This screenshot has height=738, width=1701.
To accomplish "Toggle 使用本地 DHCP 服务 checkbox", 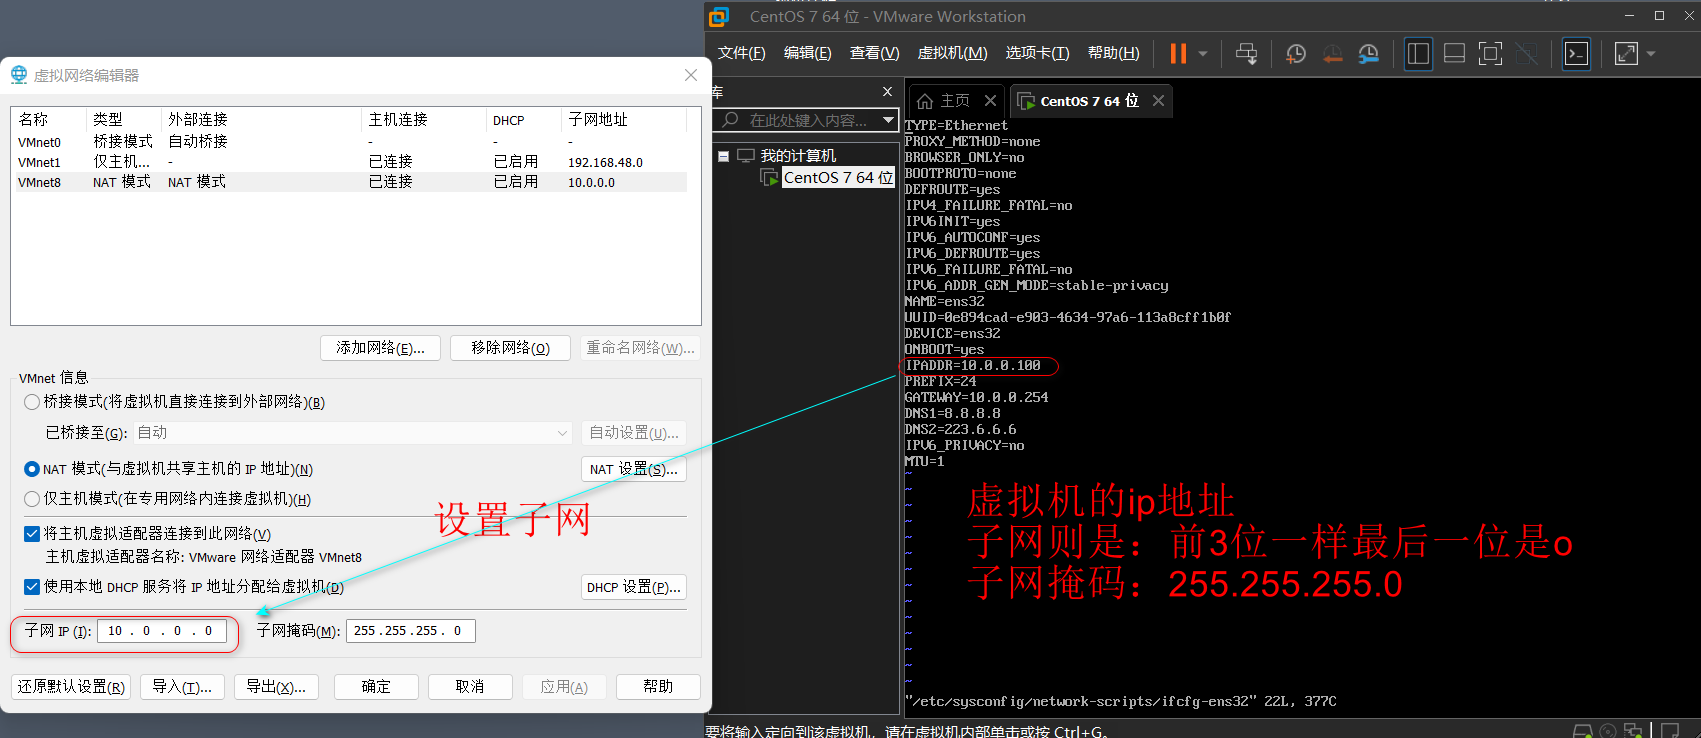I will point(32,587).
